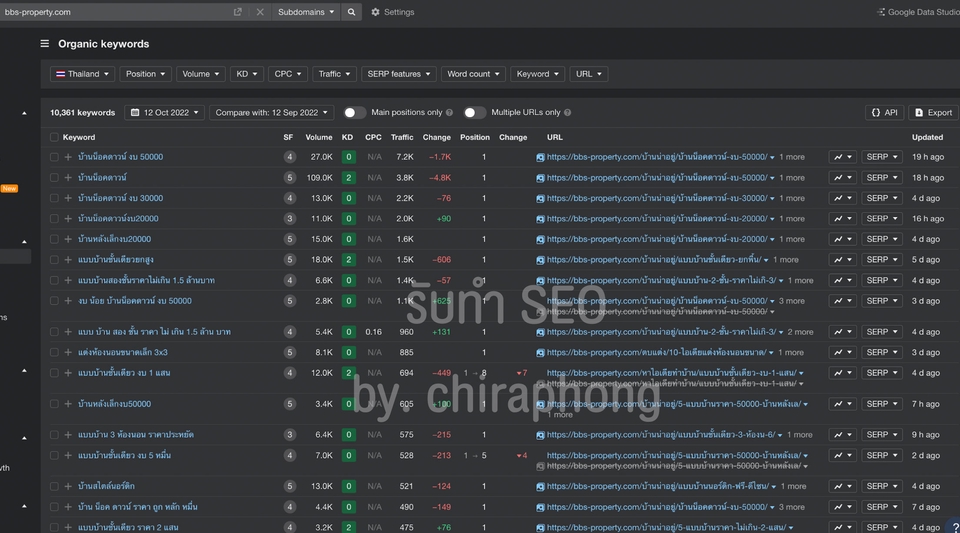Screen dimensions: 960x533
Task: Sort by CPC column header
Action: [373, 138]
